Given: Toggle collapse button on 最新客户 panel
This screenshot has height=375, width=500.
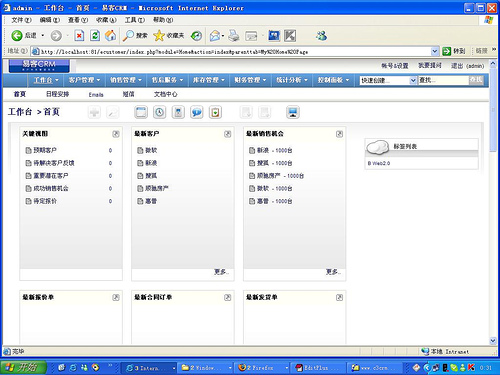Looking at the screenshot, I should click(x=227, y=134).
